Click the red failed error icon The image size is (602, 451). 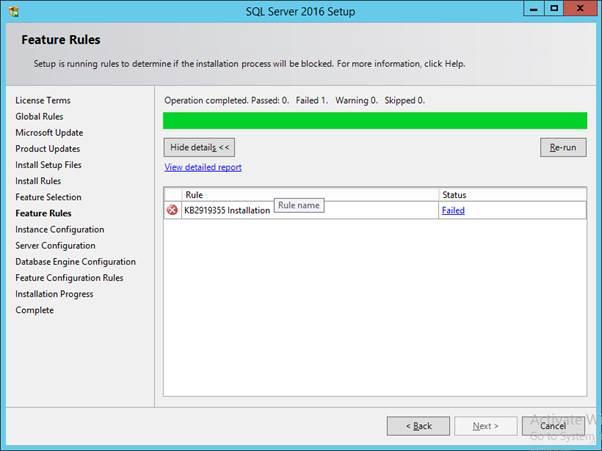pos(172,210)
